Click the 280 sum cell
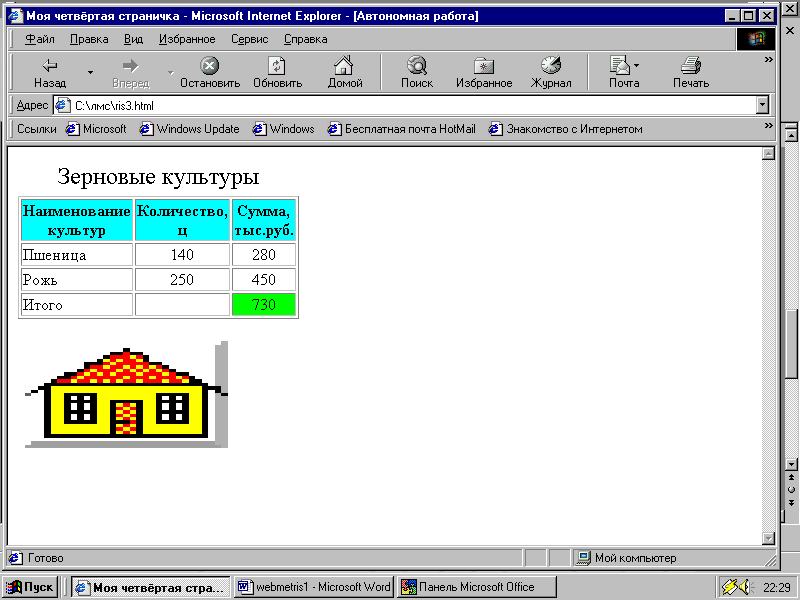This screenshot has width=800, height=600. pos(264,255)
